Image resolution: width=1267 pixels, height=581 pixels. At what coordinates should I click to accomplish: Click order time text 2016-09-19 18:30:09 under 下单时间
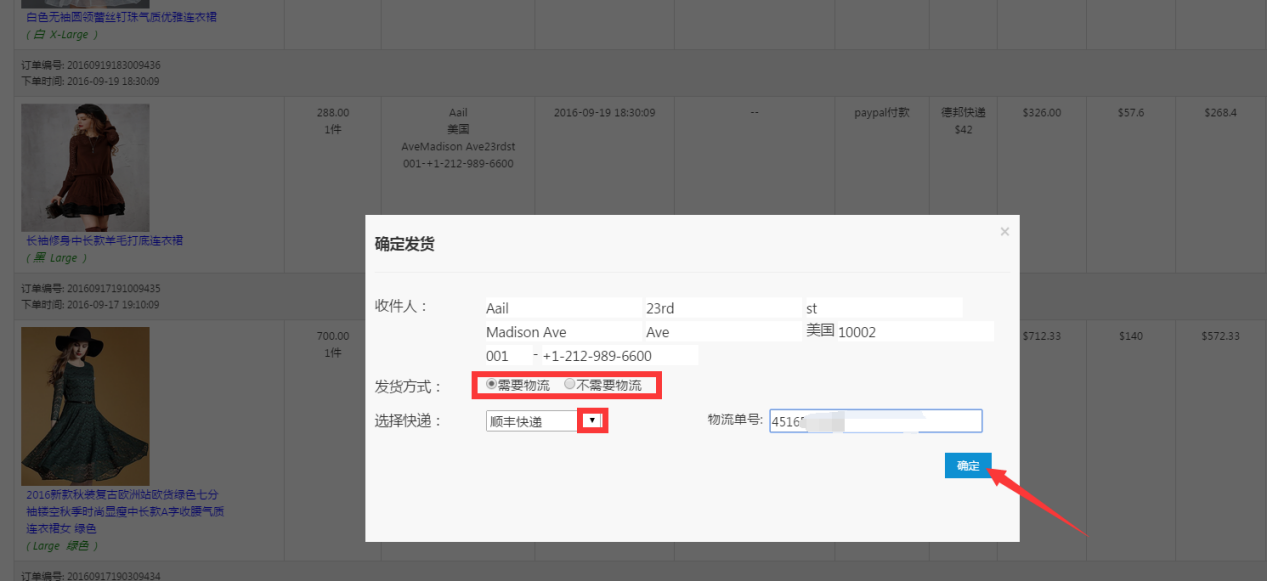pyautogui.click(x=113, y=81)
